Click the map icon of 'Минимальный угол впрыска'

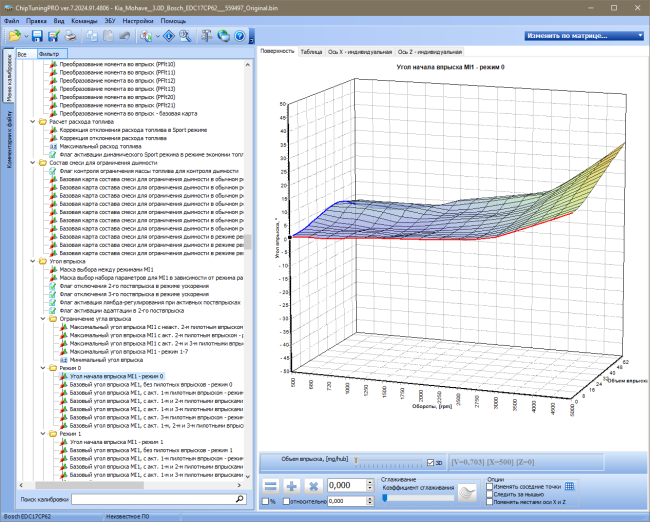tap(64, 360)
